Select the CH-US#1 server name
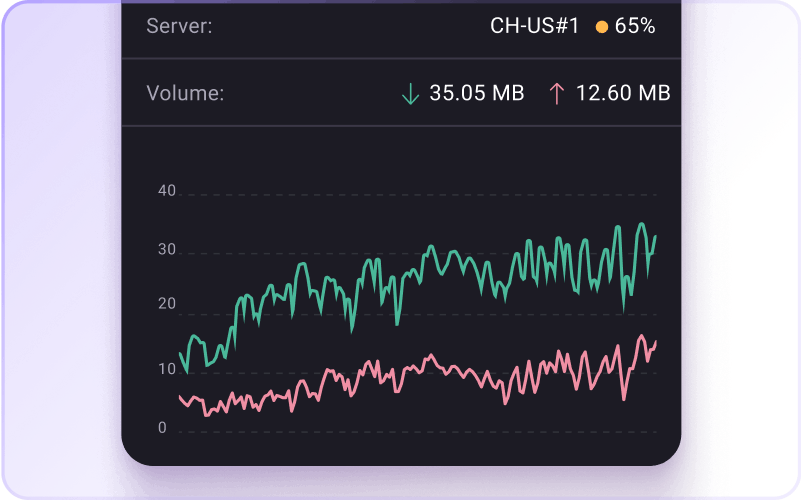 point(534,26)
